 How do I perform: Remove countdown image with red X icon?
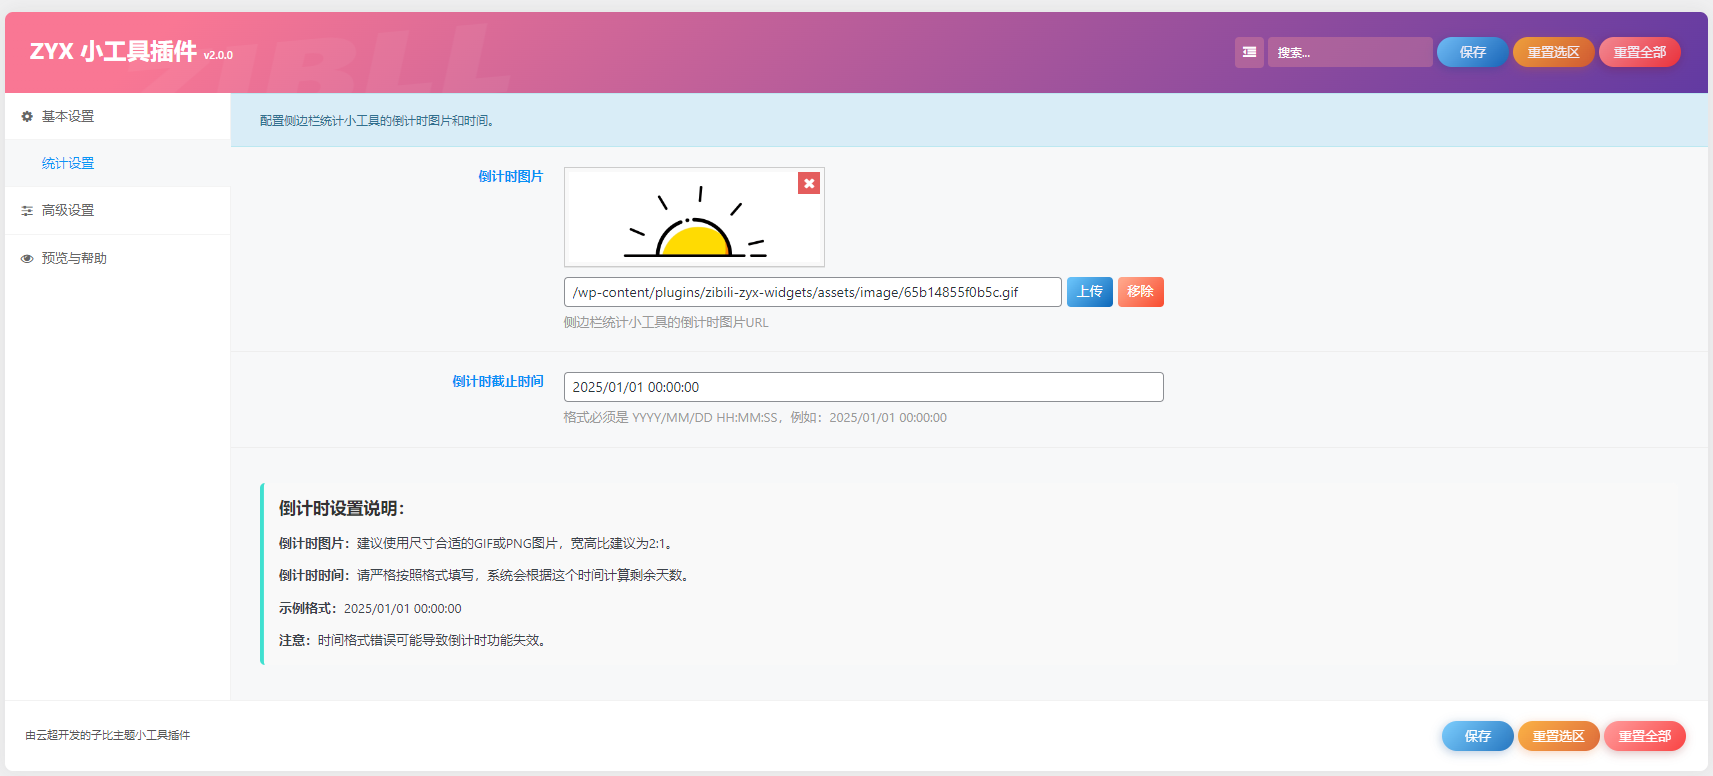pos(809,183)
